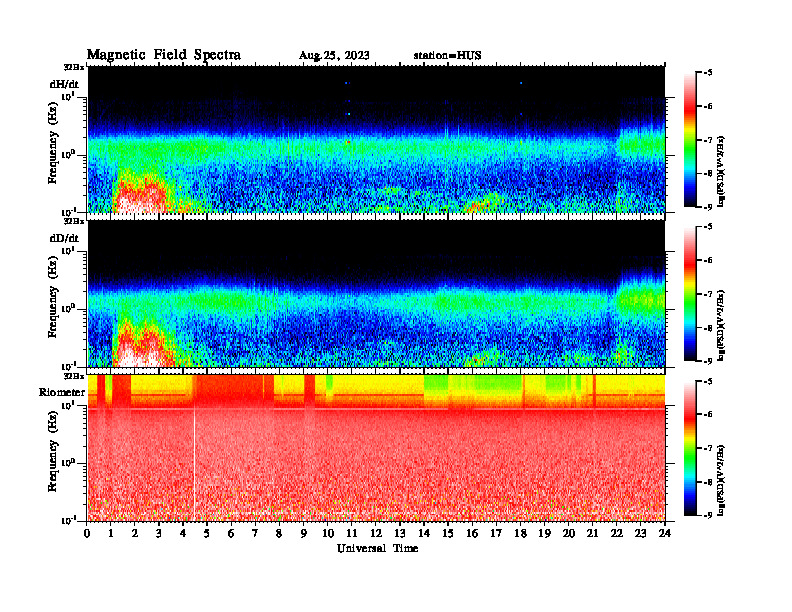Click the "station=HUS" label
Screen dimensions: 792x612
447,56
